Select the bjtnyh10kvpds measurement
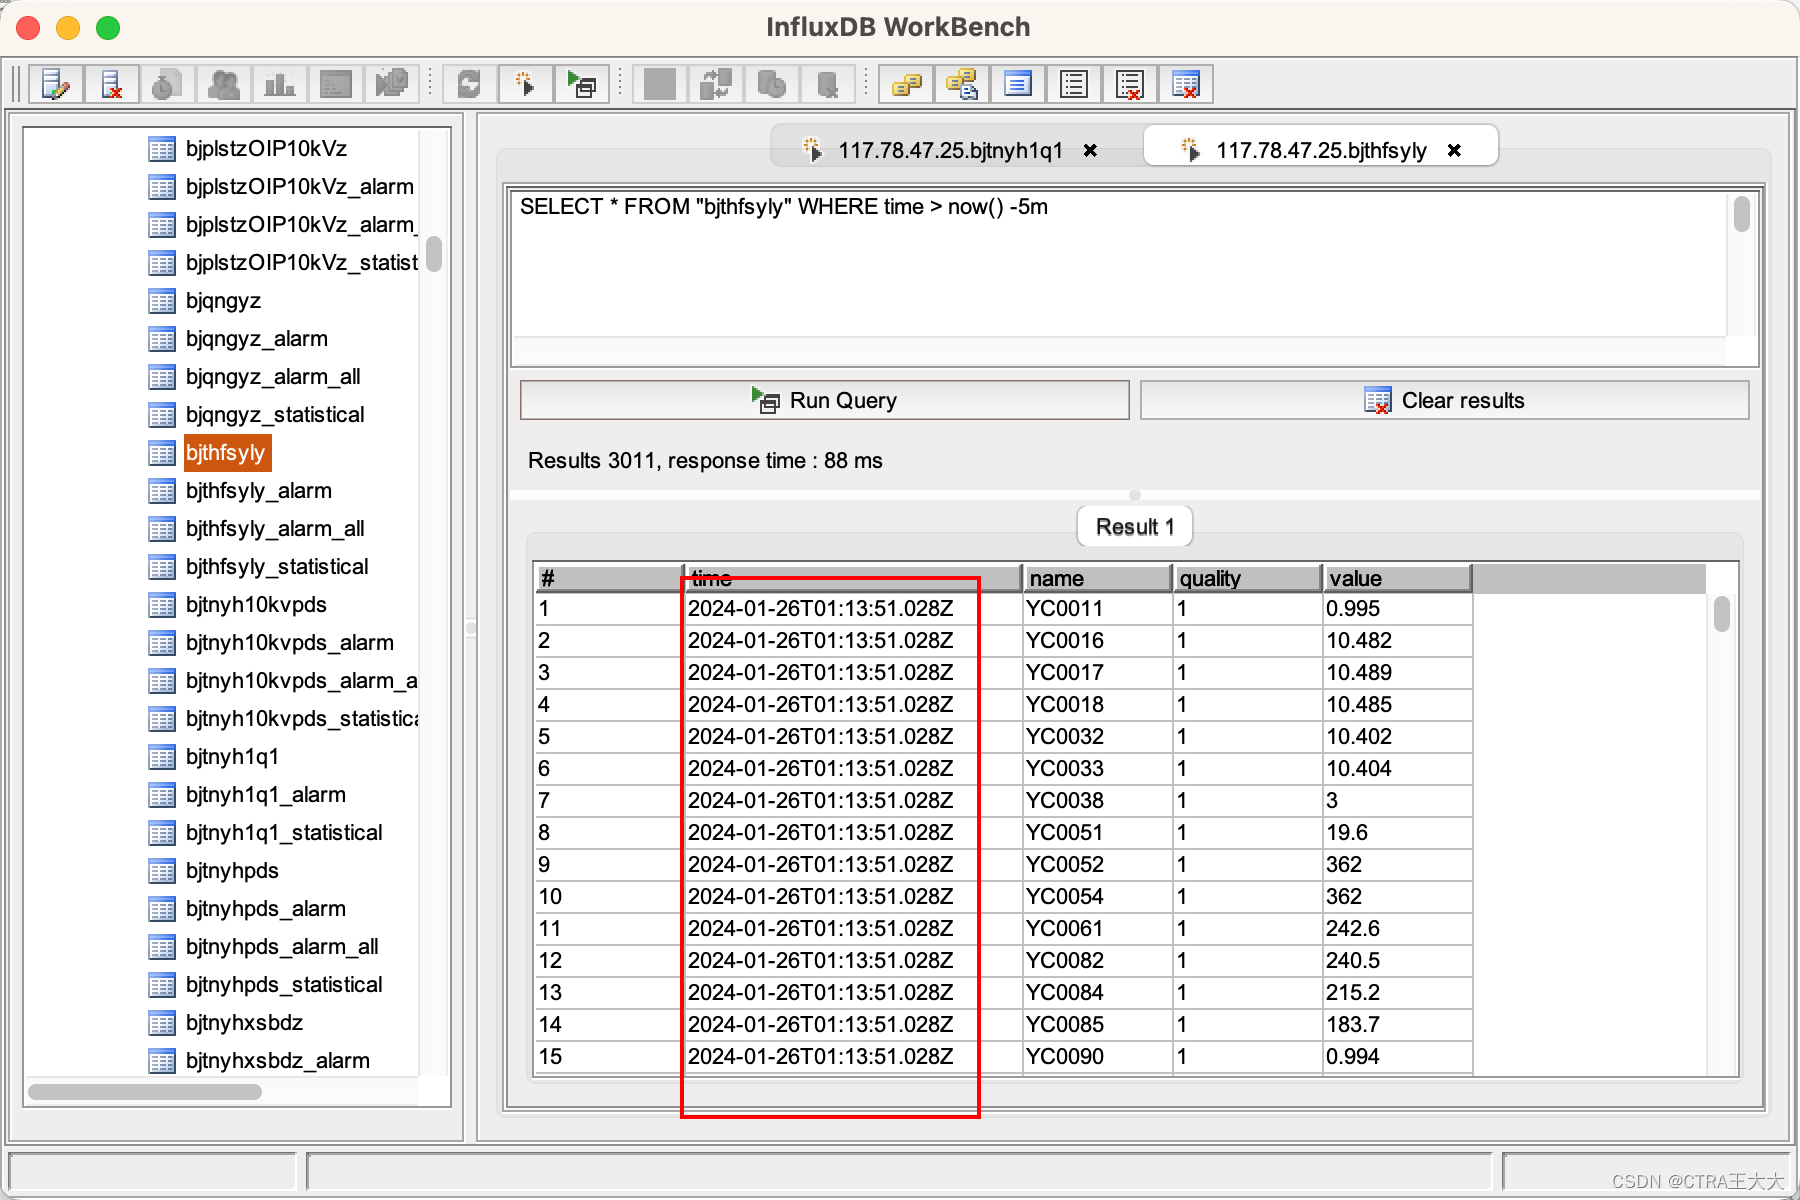Viewport: 1800px width, 1200px height. coord(256,605)
